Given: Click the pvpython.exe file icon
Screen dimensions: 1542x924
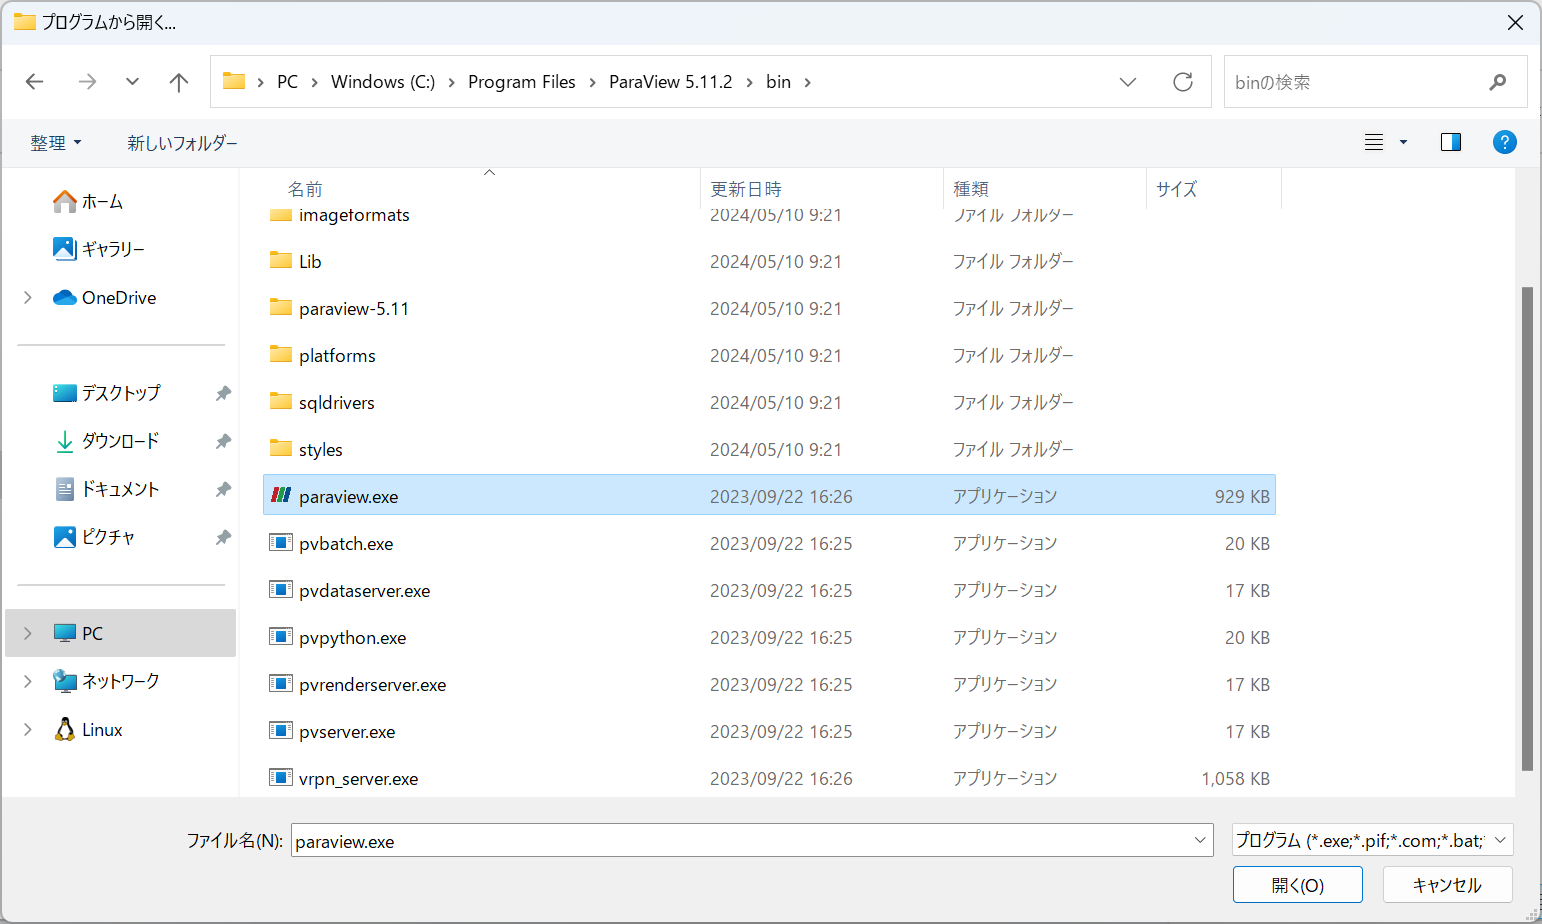Looking at the screenshot, I should 281,637.
